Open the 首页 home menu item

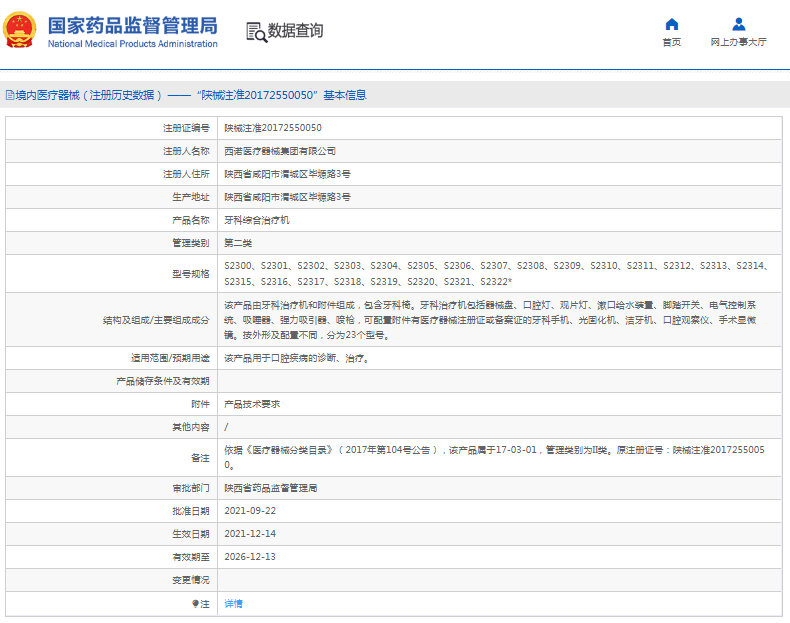(672, 42)
